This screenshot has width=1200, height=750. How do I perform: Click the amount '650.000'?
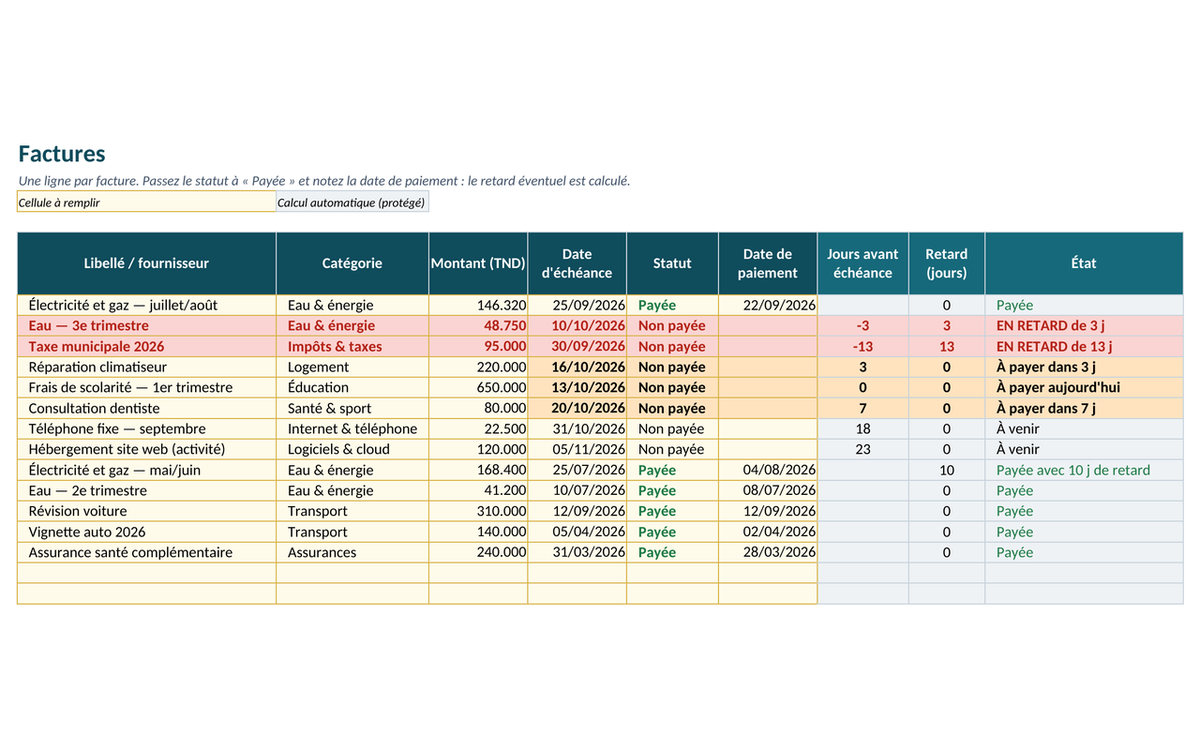tap(478, 387)
